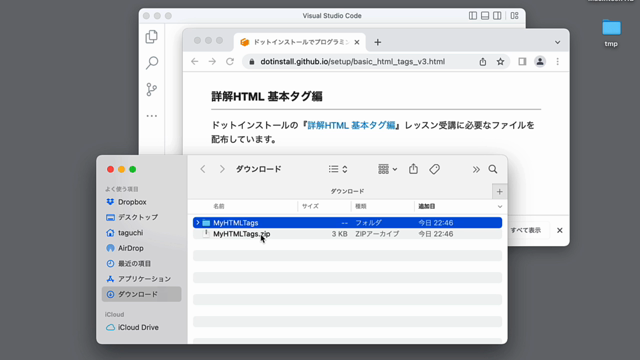View site info lock icon

252,62
